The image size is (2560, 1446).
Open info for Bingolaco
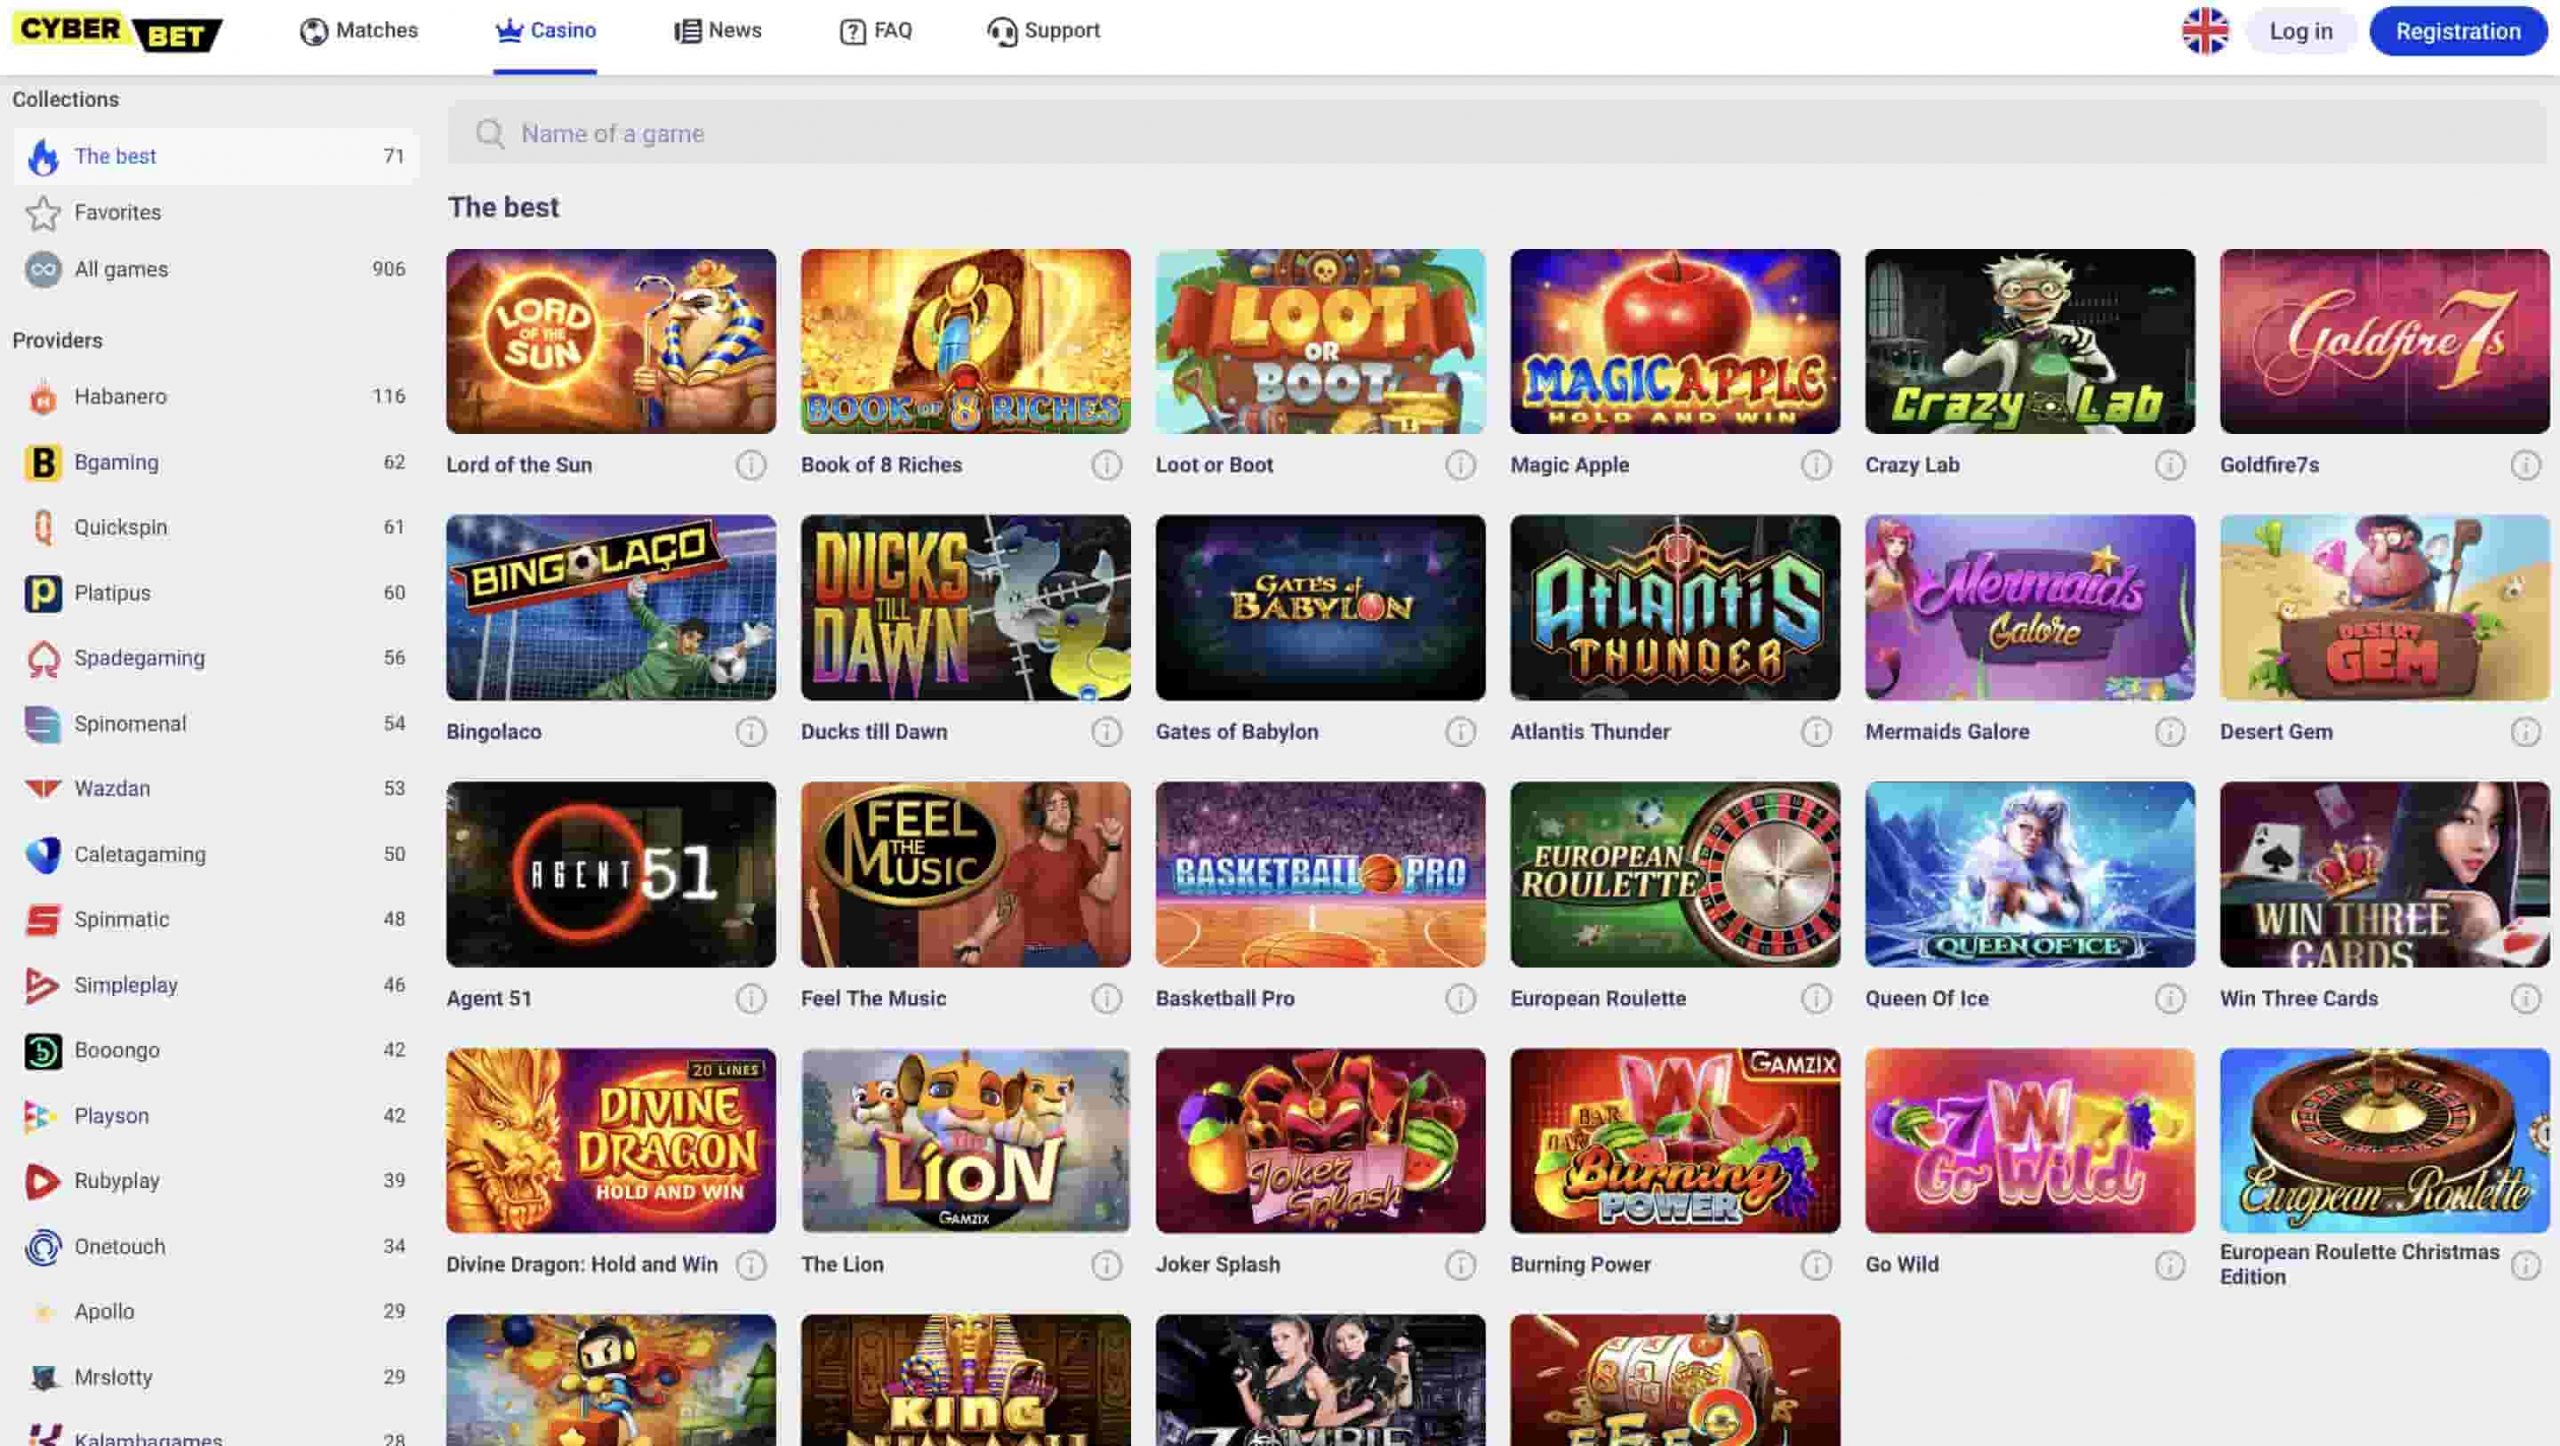751,732
